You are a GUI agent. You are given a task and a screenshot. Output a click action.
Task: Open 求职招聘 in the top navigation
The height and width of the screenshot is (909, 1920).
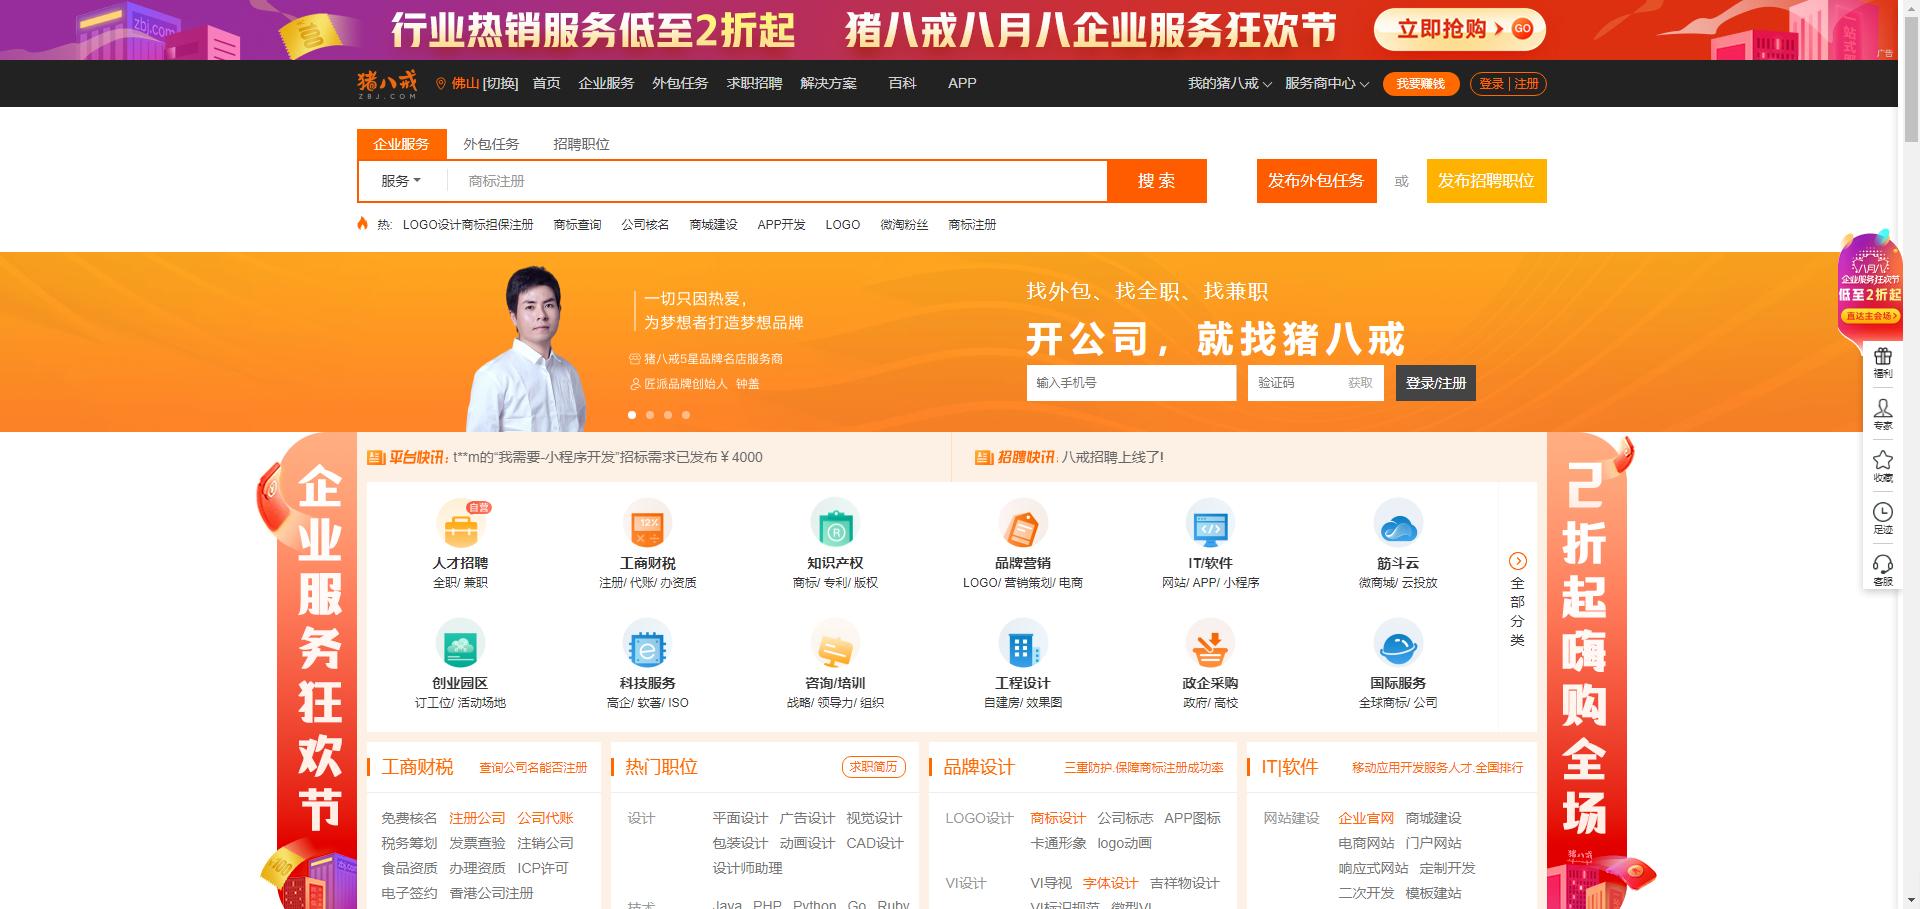click(x=754, y=84)
